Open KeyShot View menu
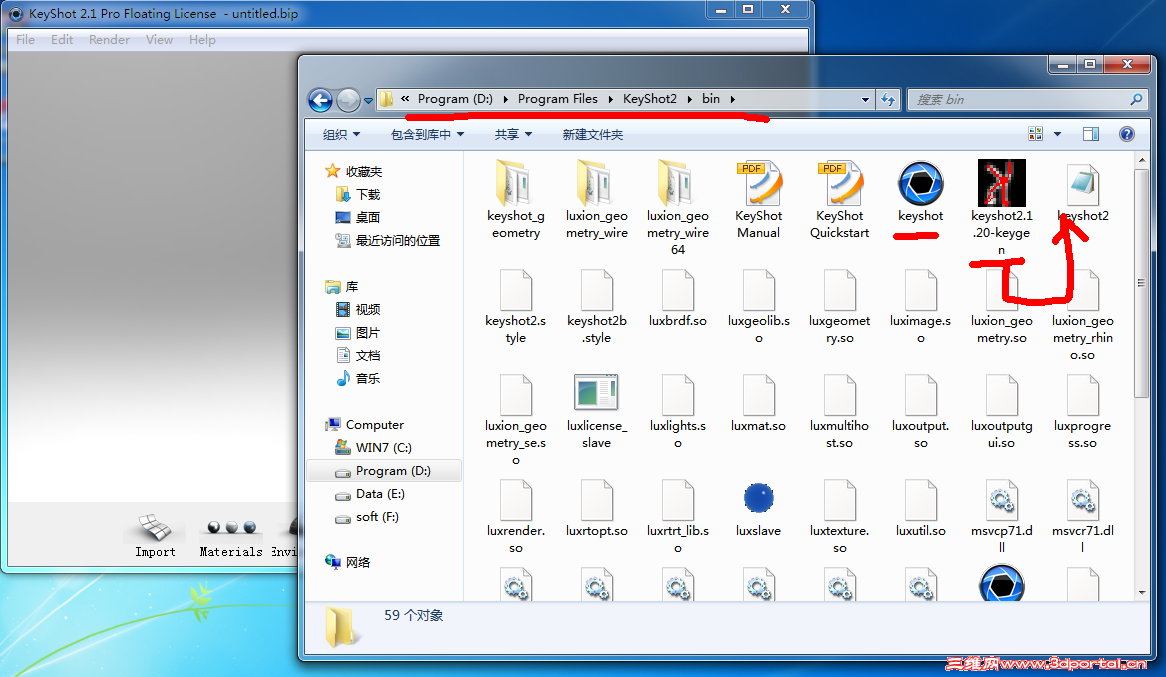The height and width of the screenshot is (677, 1166). pyautogui.click(x=159, y=39)
